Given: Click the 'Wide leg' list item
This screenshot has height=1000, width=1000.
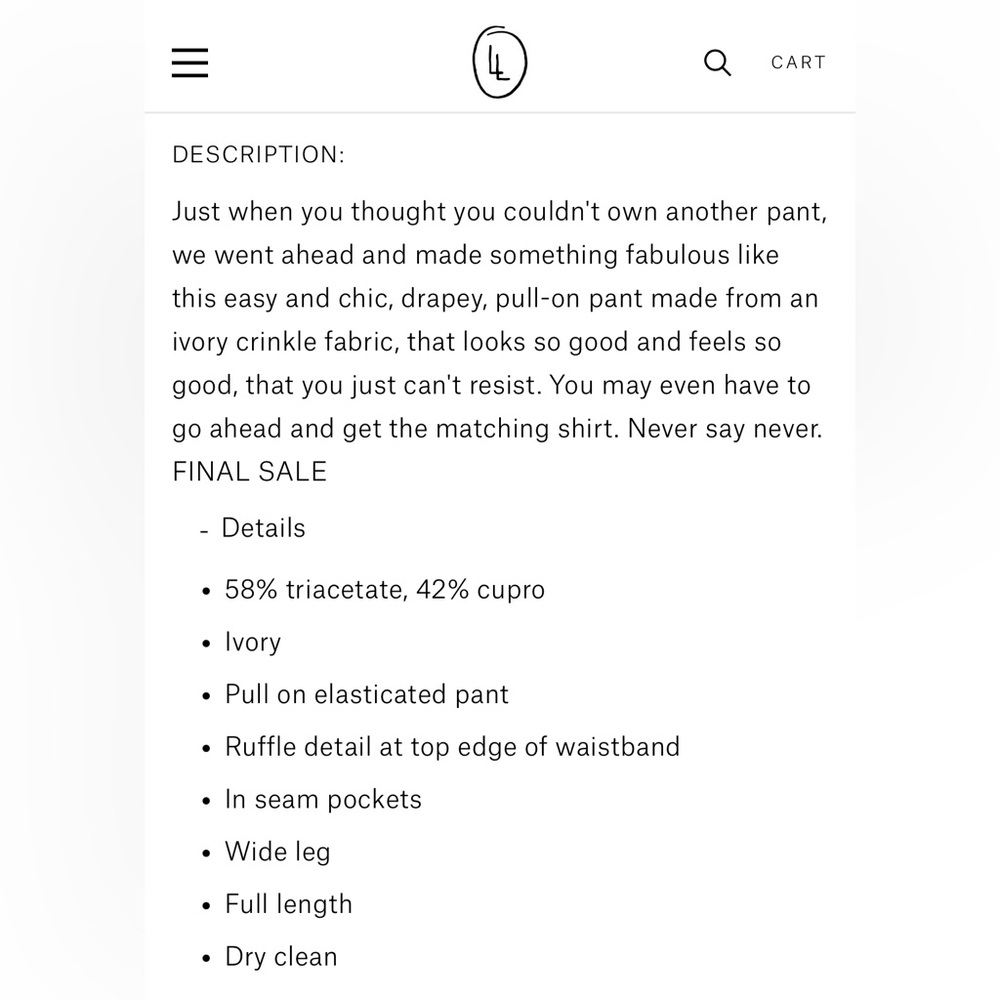Looking at the screenshot, I should coord(277,852).
